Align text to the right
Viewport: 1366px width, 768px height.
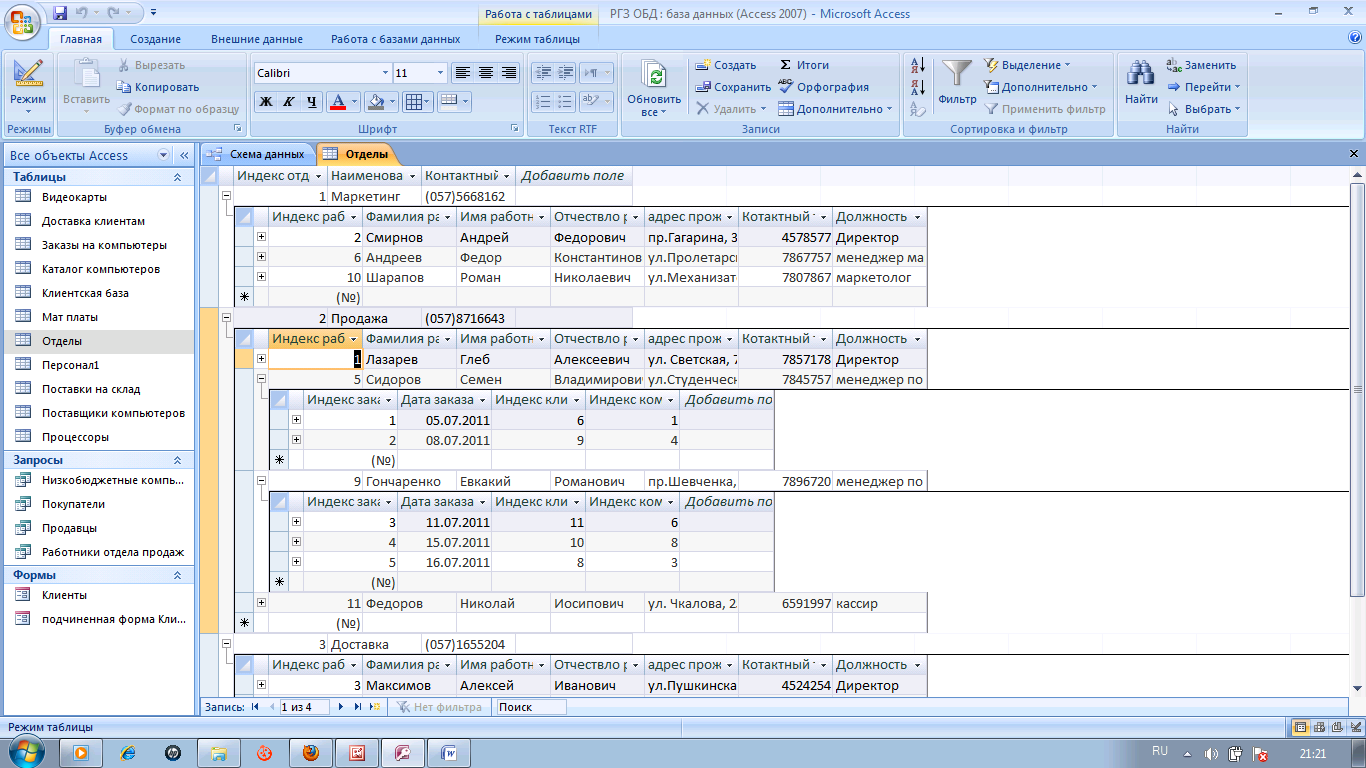pyautogui.click(x=509, y=73)
